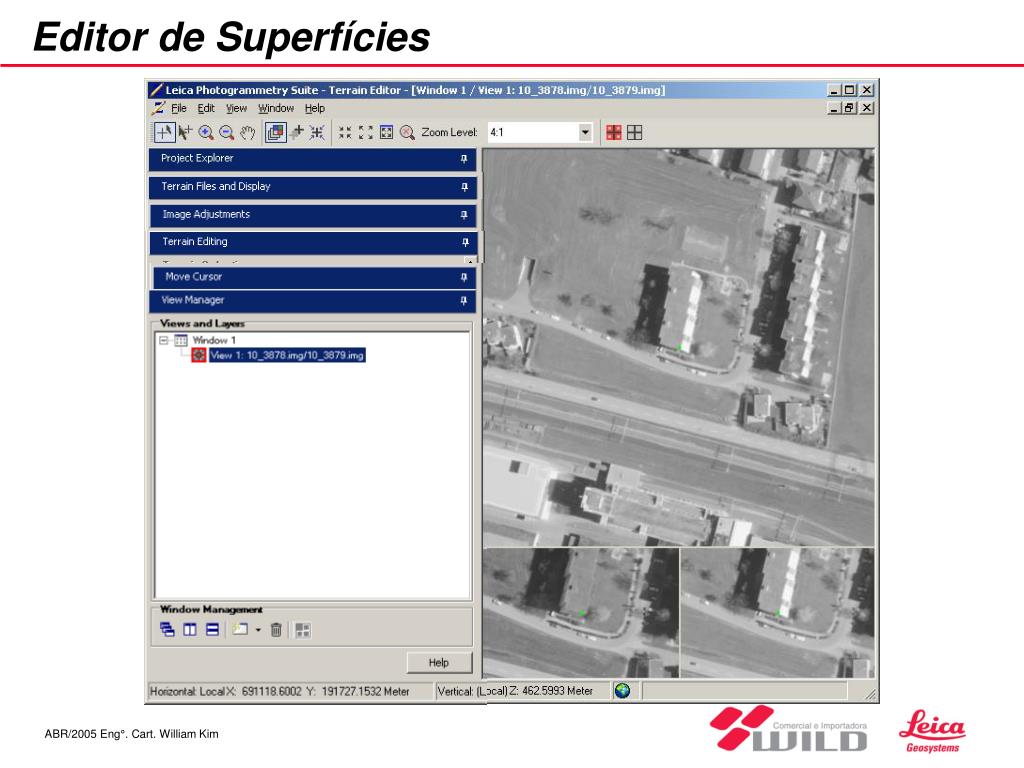Image resolution: width=1024 pixels, height=768 pixels.
Task: Select the terrain cursor tool
Action: [x=165, y=133]
